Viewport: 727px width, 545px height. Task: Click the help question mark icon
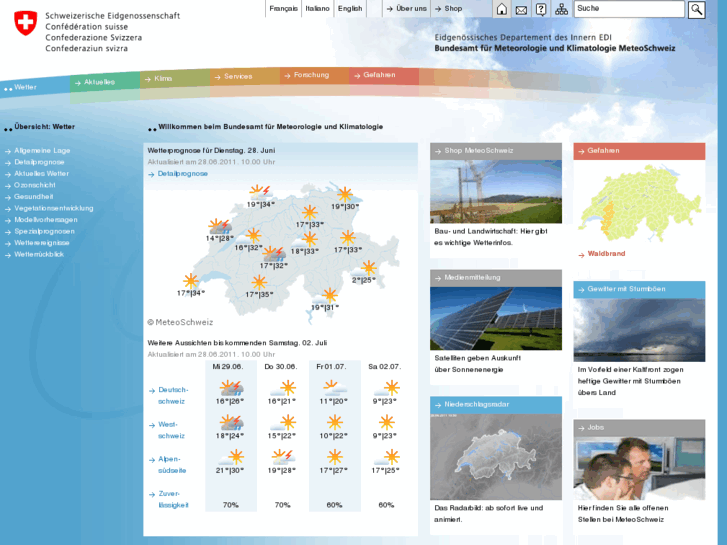click(x=541, y=9)
